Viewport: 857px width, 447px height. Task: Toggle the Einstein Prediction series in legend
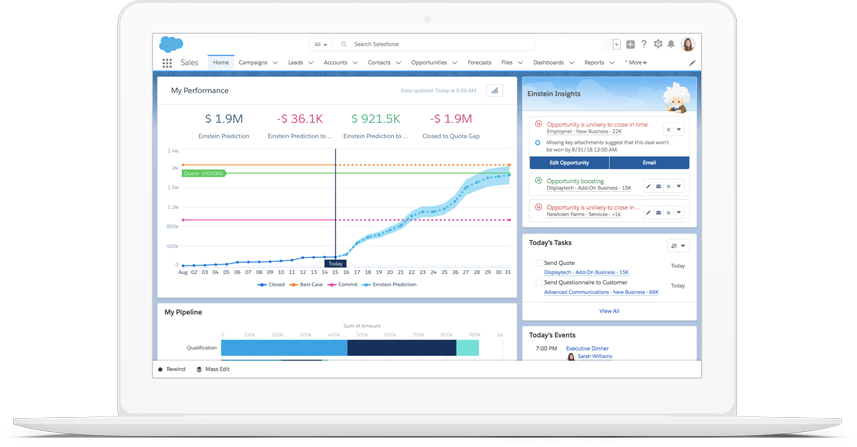(389, 285)
